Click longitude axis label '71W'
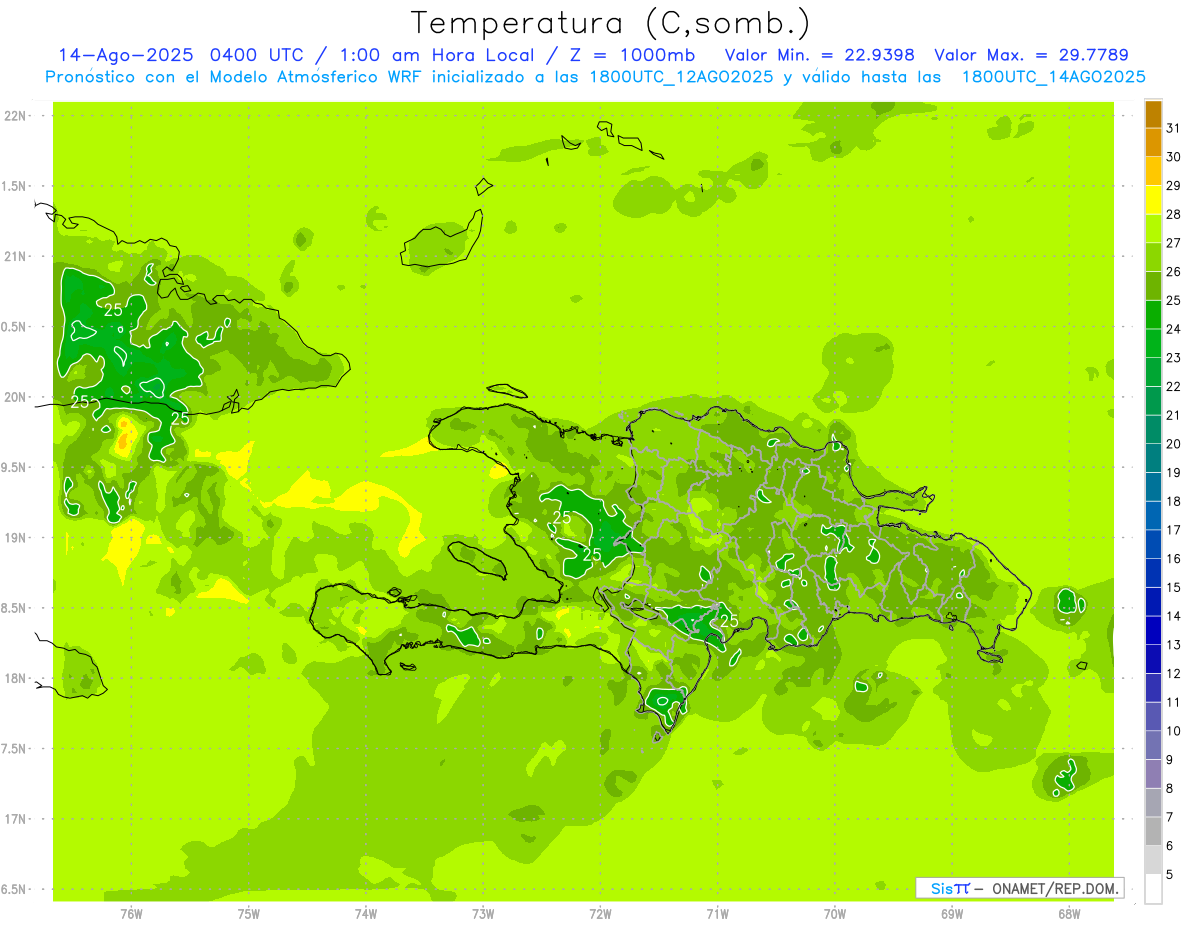Image resolution: width=1200 pixels, height=927 pixels. pos(717,914)
